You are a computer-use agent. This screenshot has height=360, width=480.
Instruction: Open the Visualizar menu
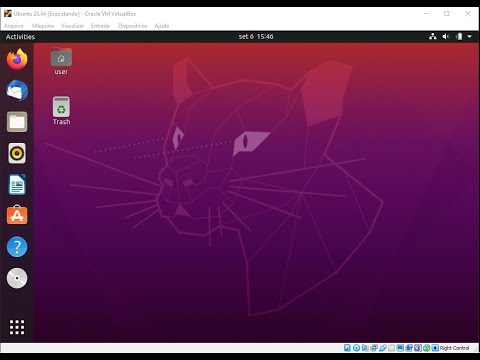72,26
